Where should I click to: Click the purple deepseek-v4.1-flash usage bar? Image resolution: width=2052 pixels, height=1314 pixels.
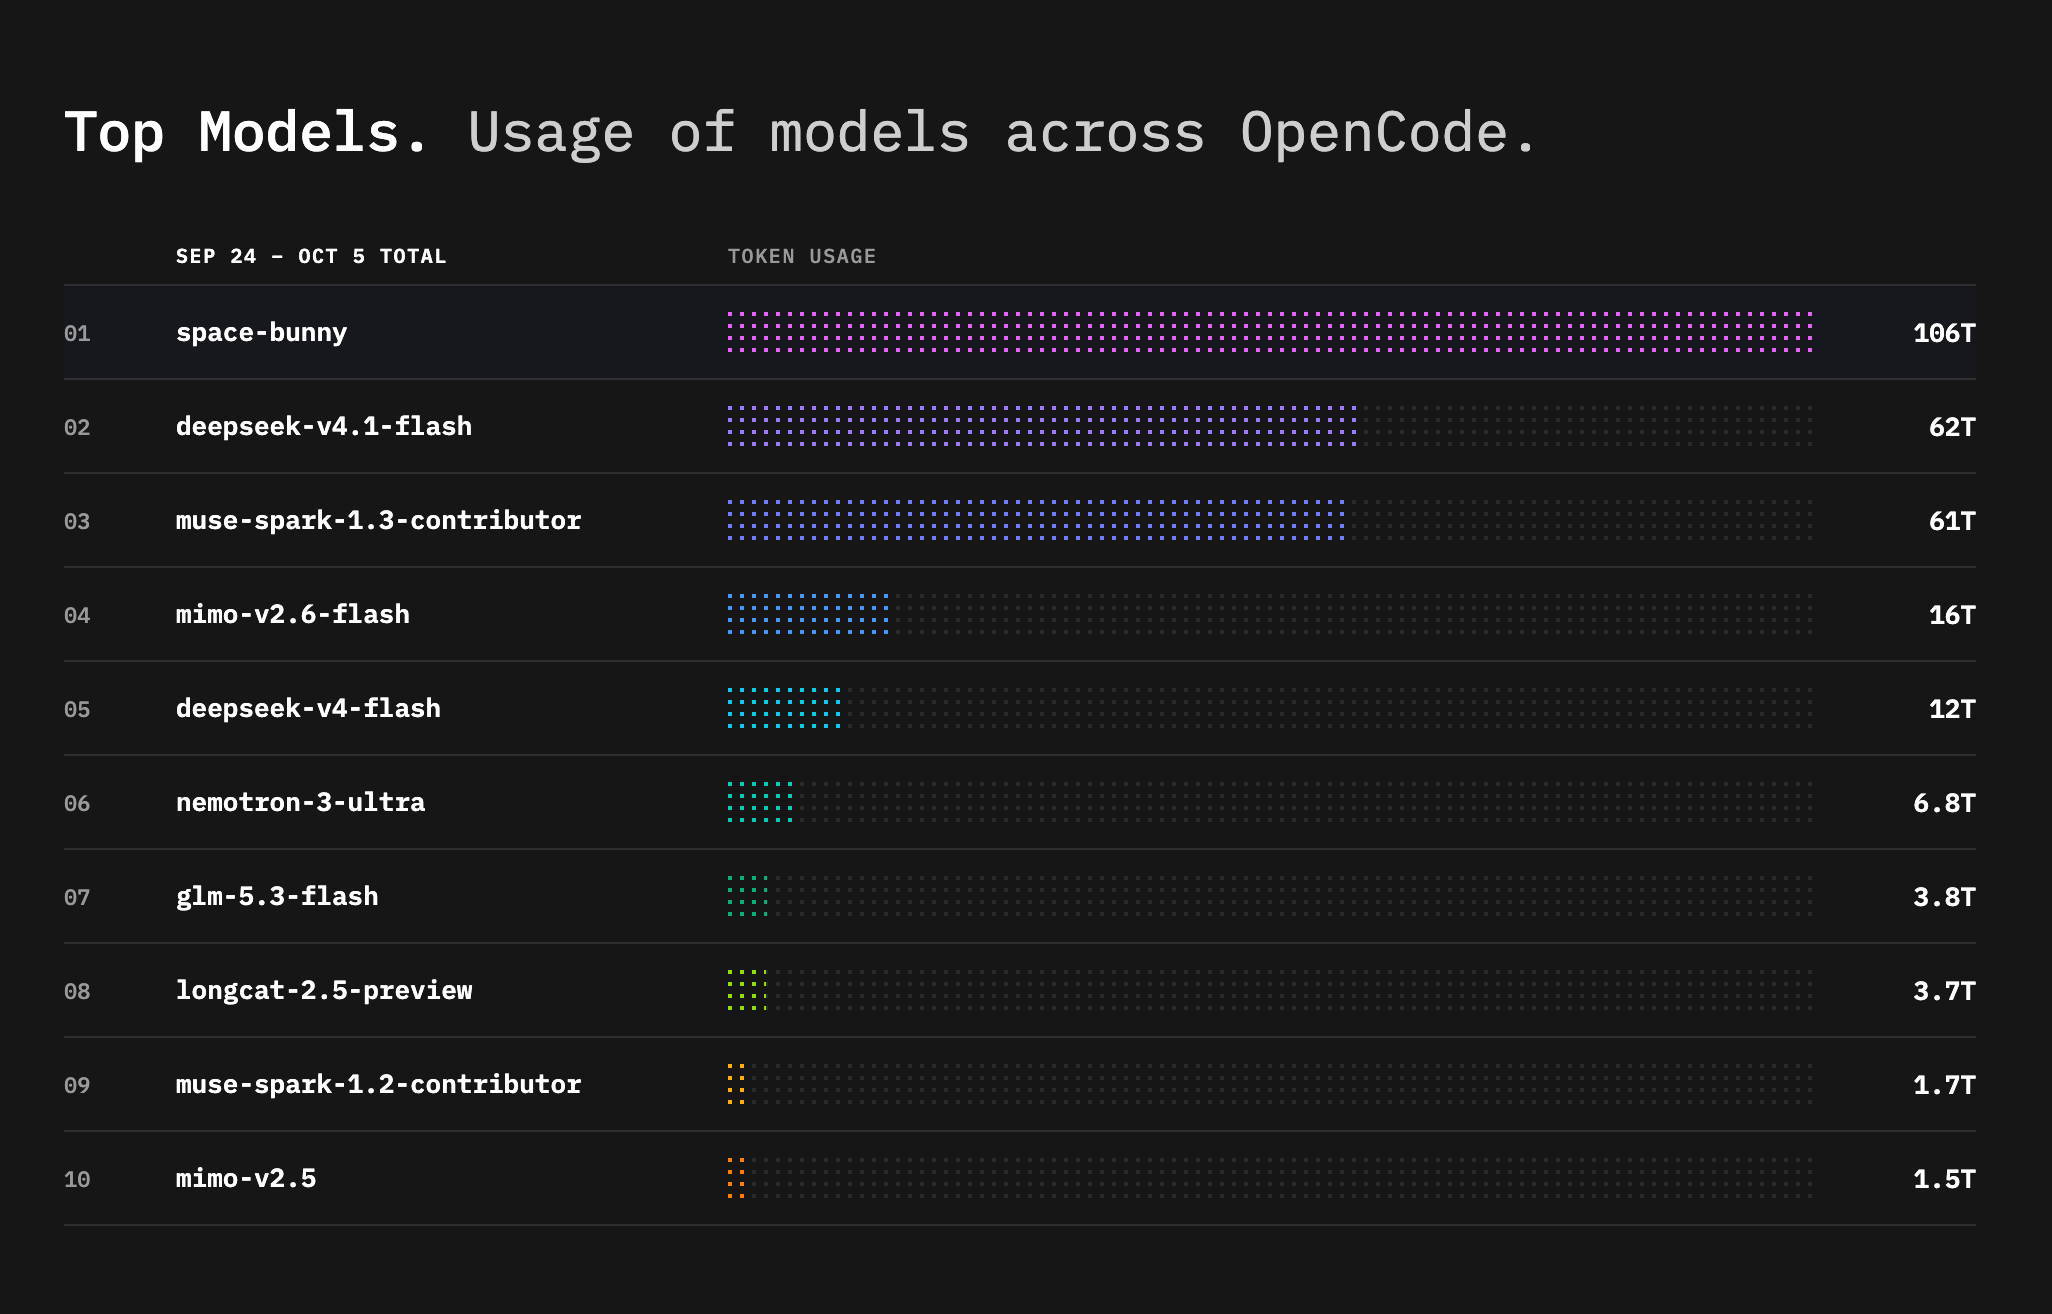click(x=1042, y=426)
